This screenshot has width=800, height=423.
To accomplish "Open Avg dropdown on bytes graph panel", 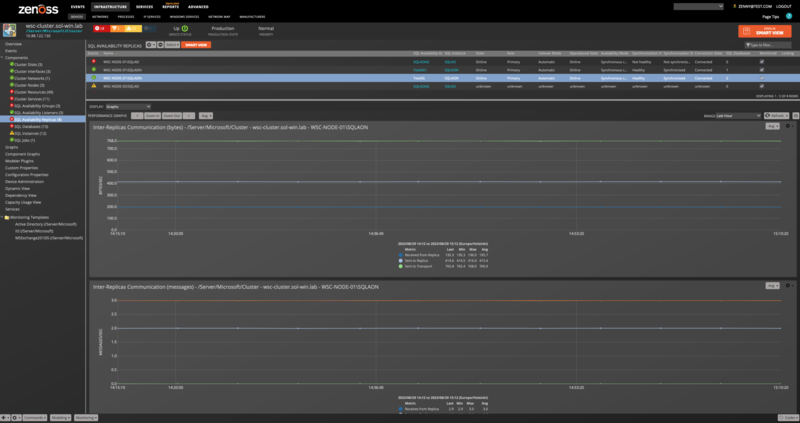I will coord(772,126).
